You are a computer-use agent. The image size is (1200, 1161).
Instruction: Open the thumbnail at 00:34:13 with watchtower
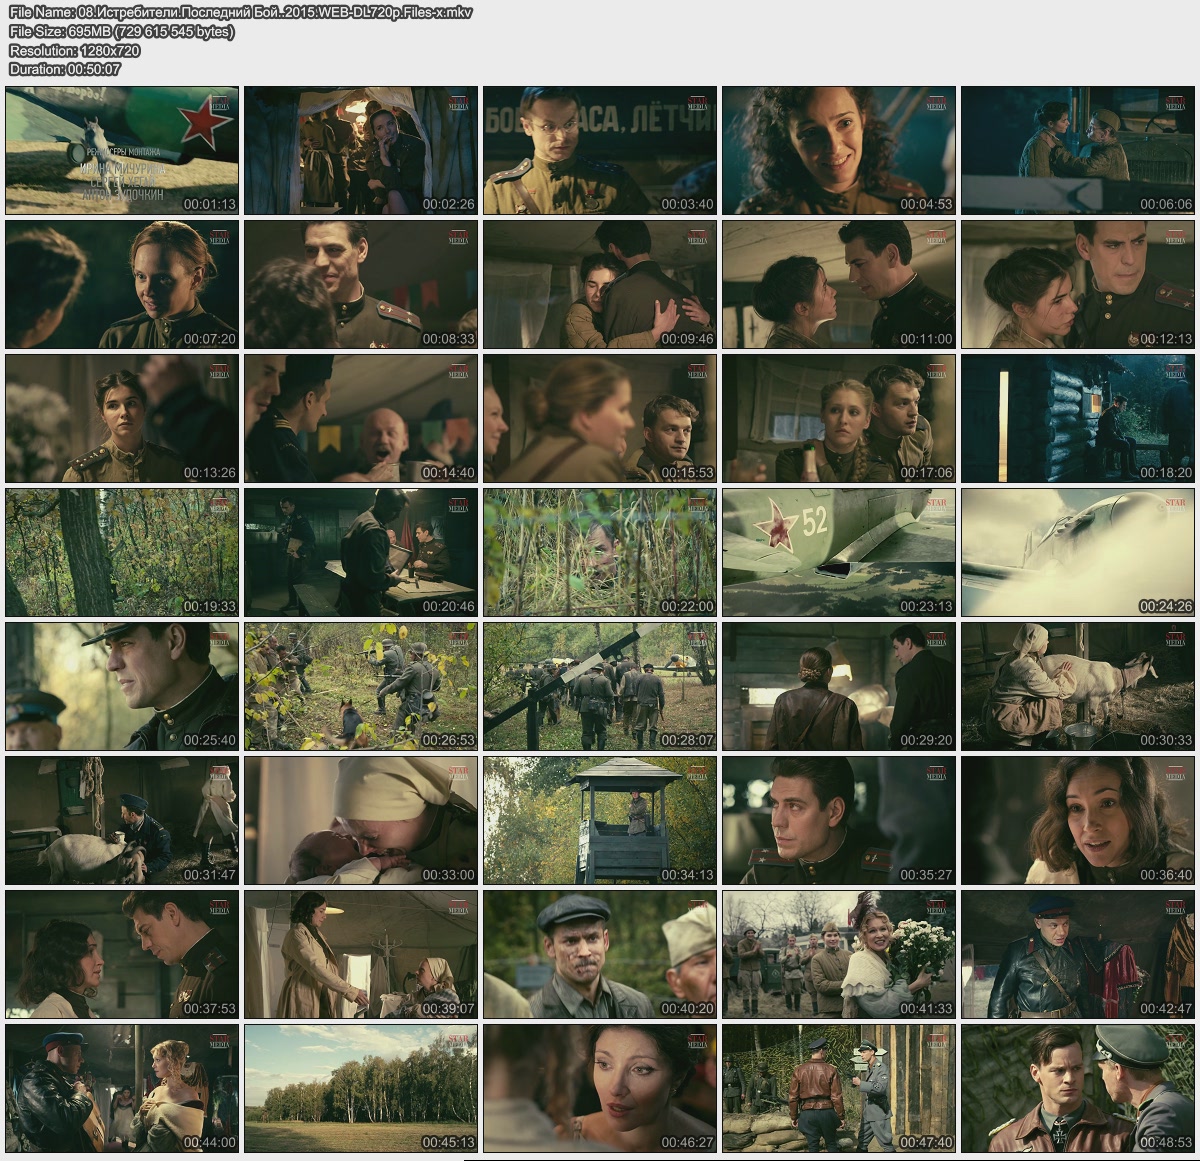[x=600, y=820]
